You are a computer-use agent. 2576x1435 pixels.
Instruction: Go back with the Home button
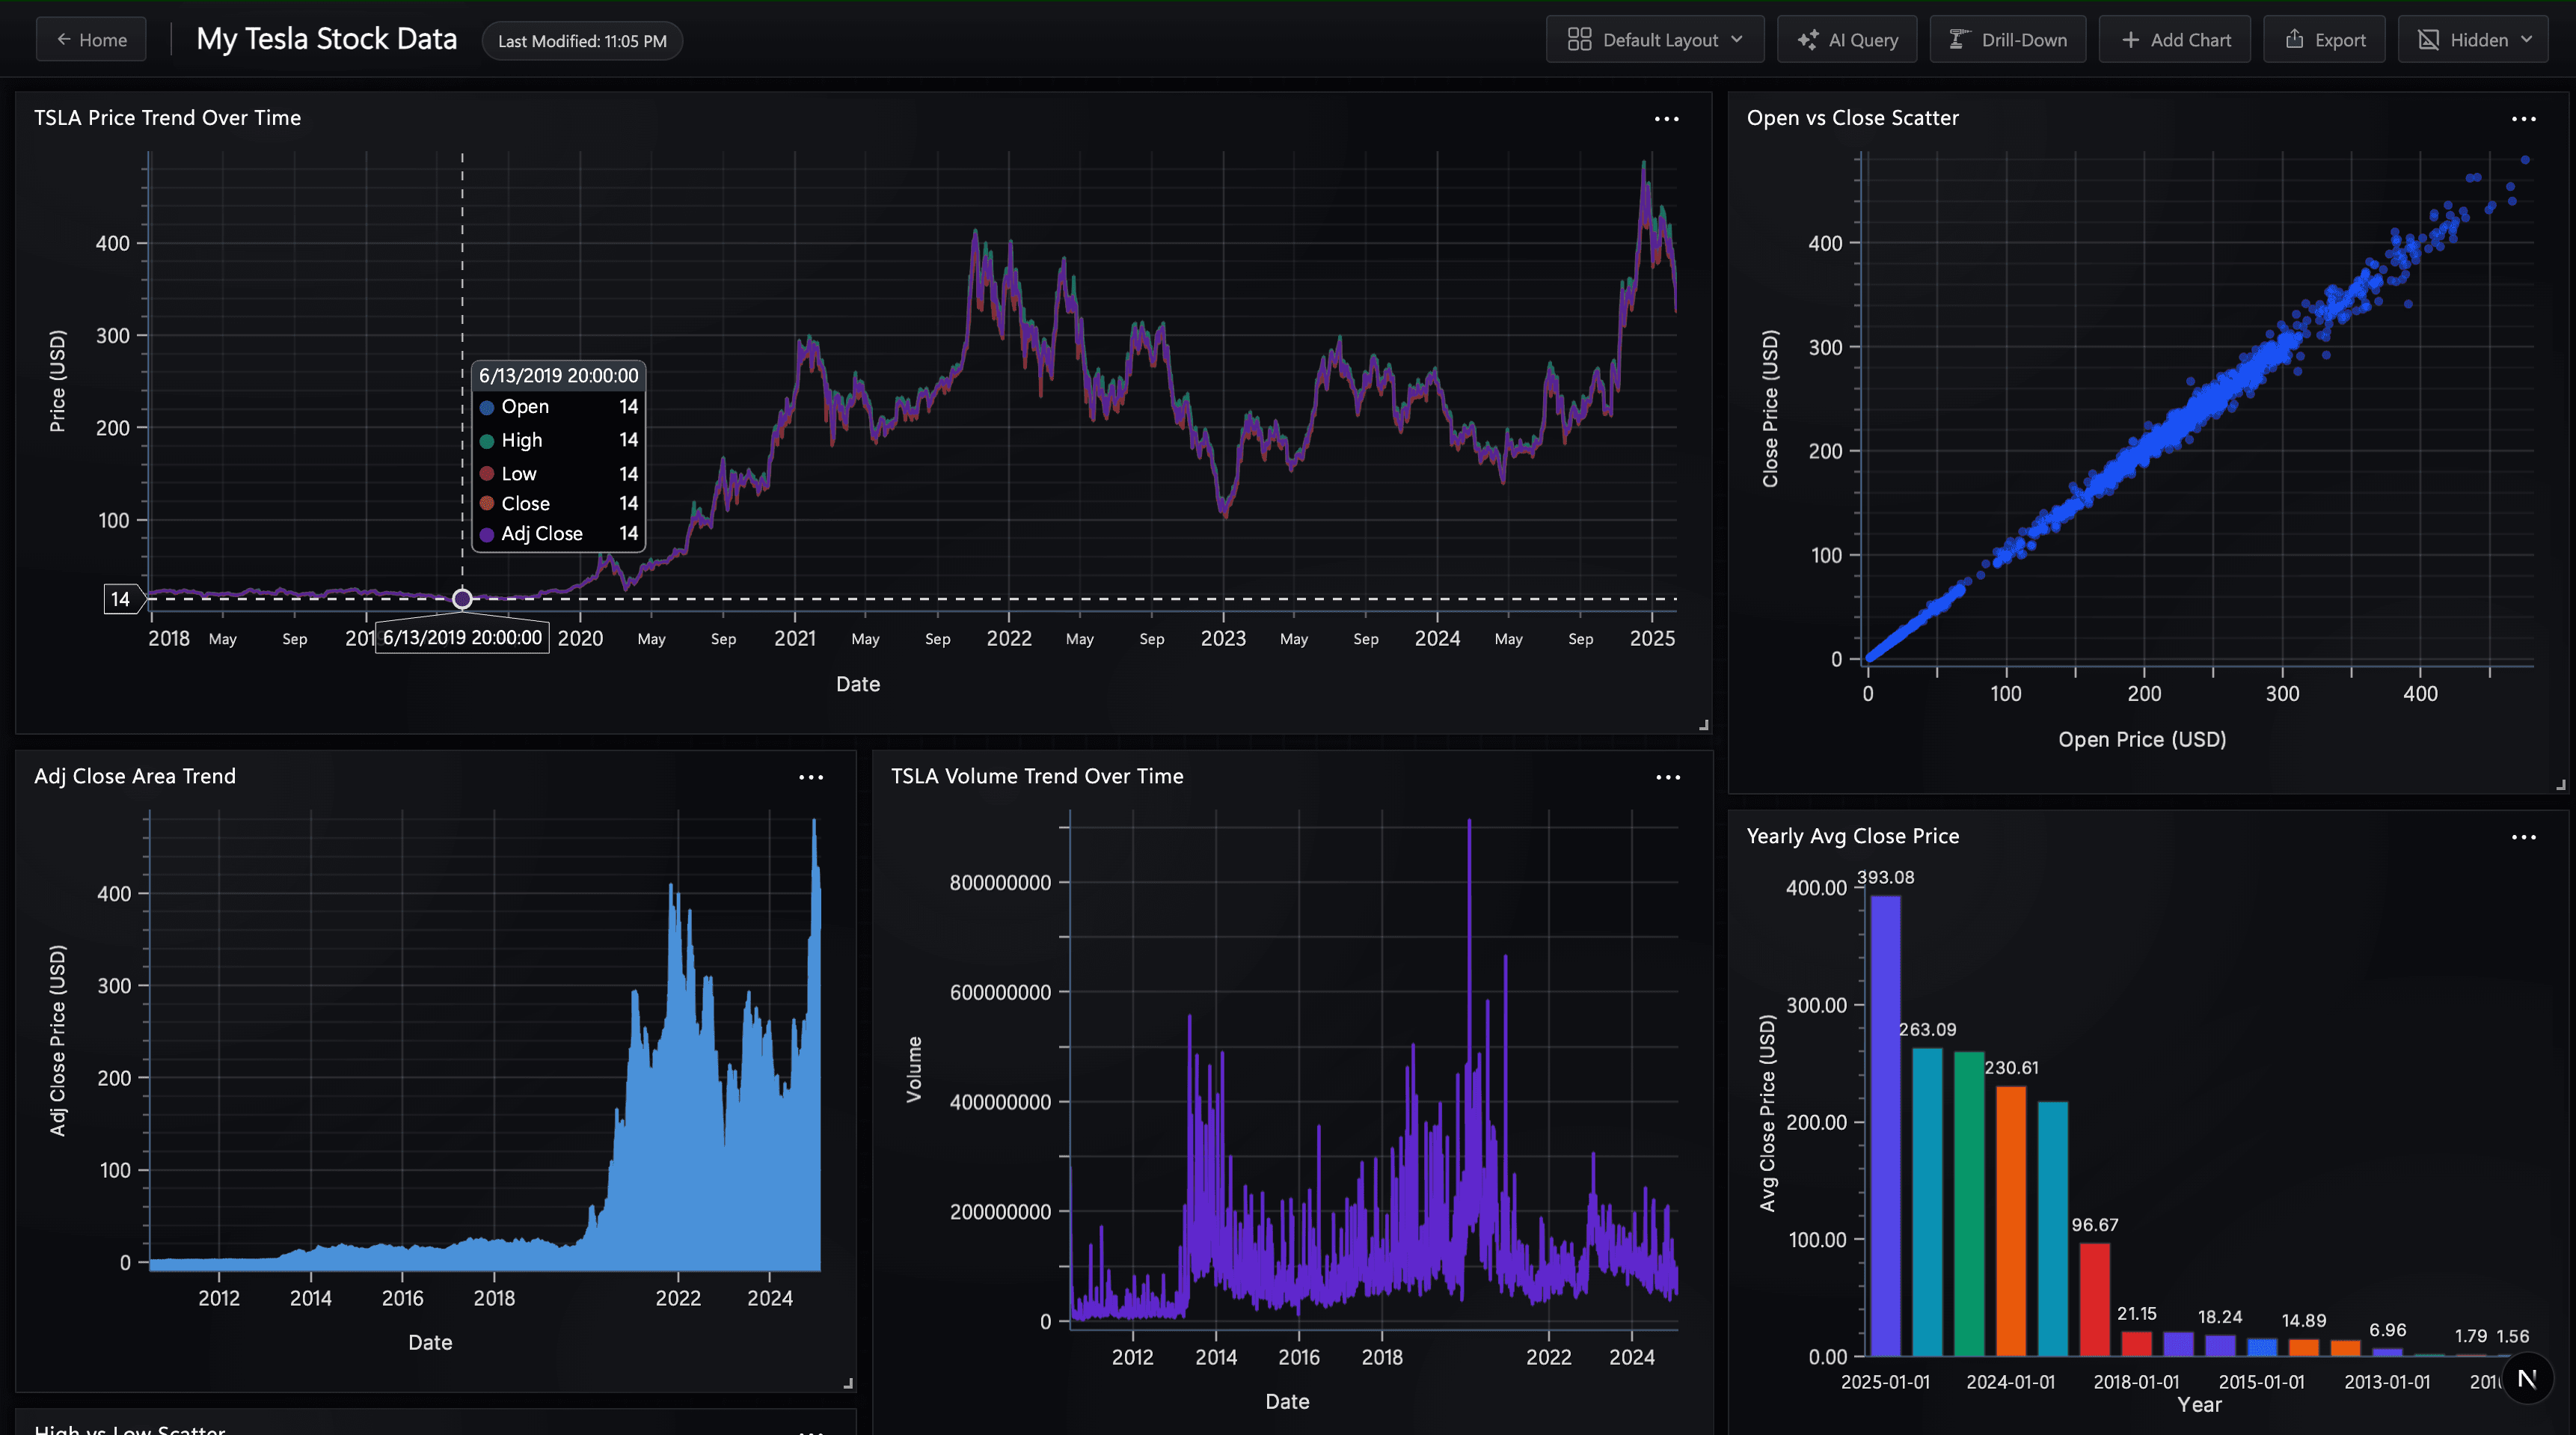91,40
